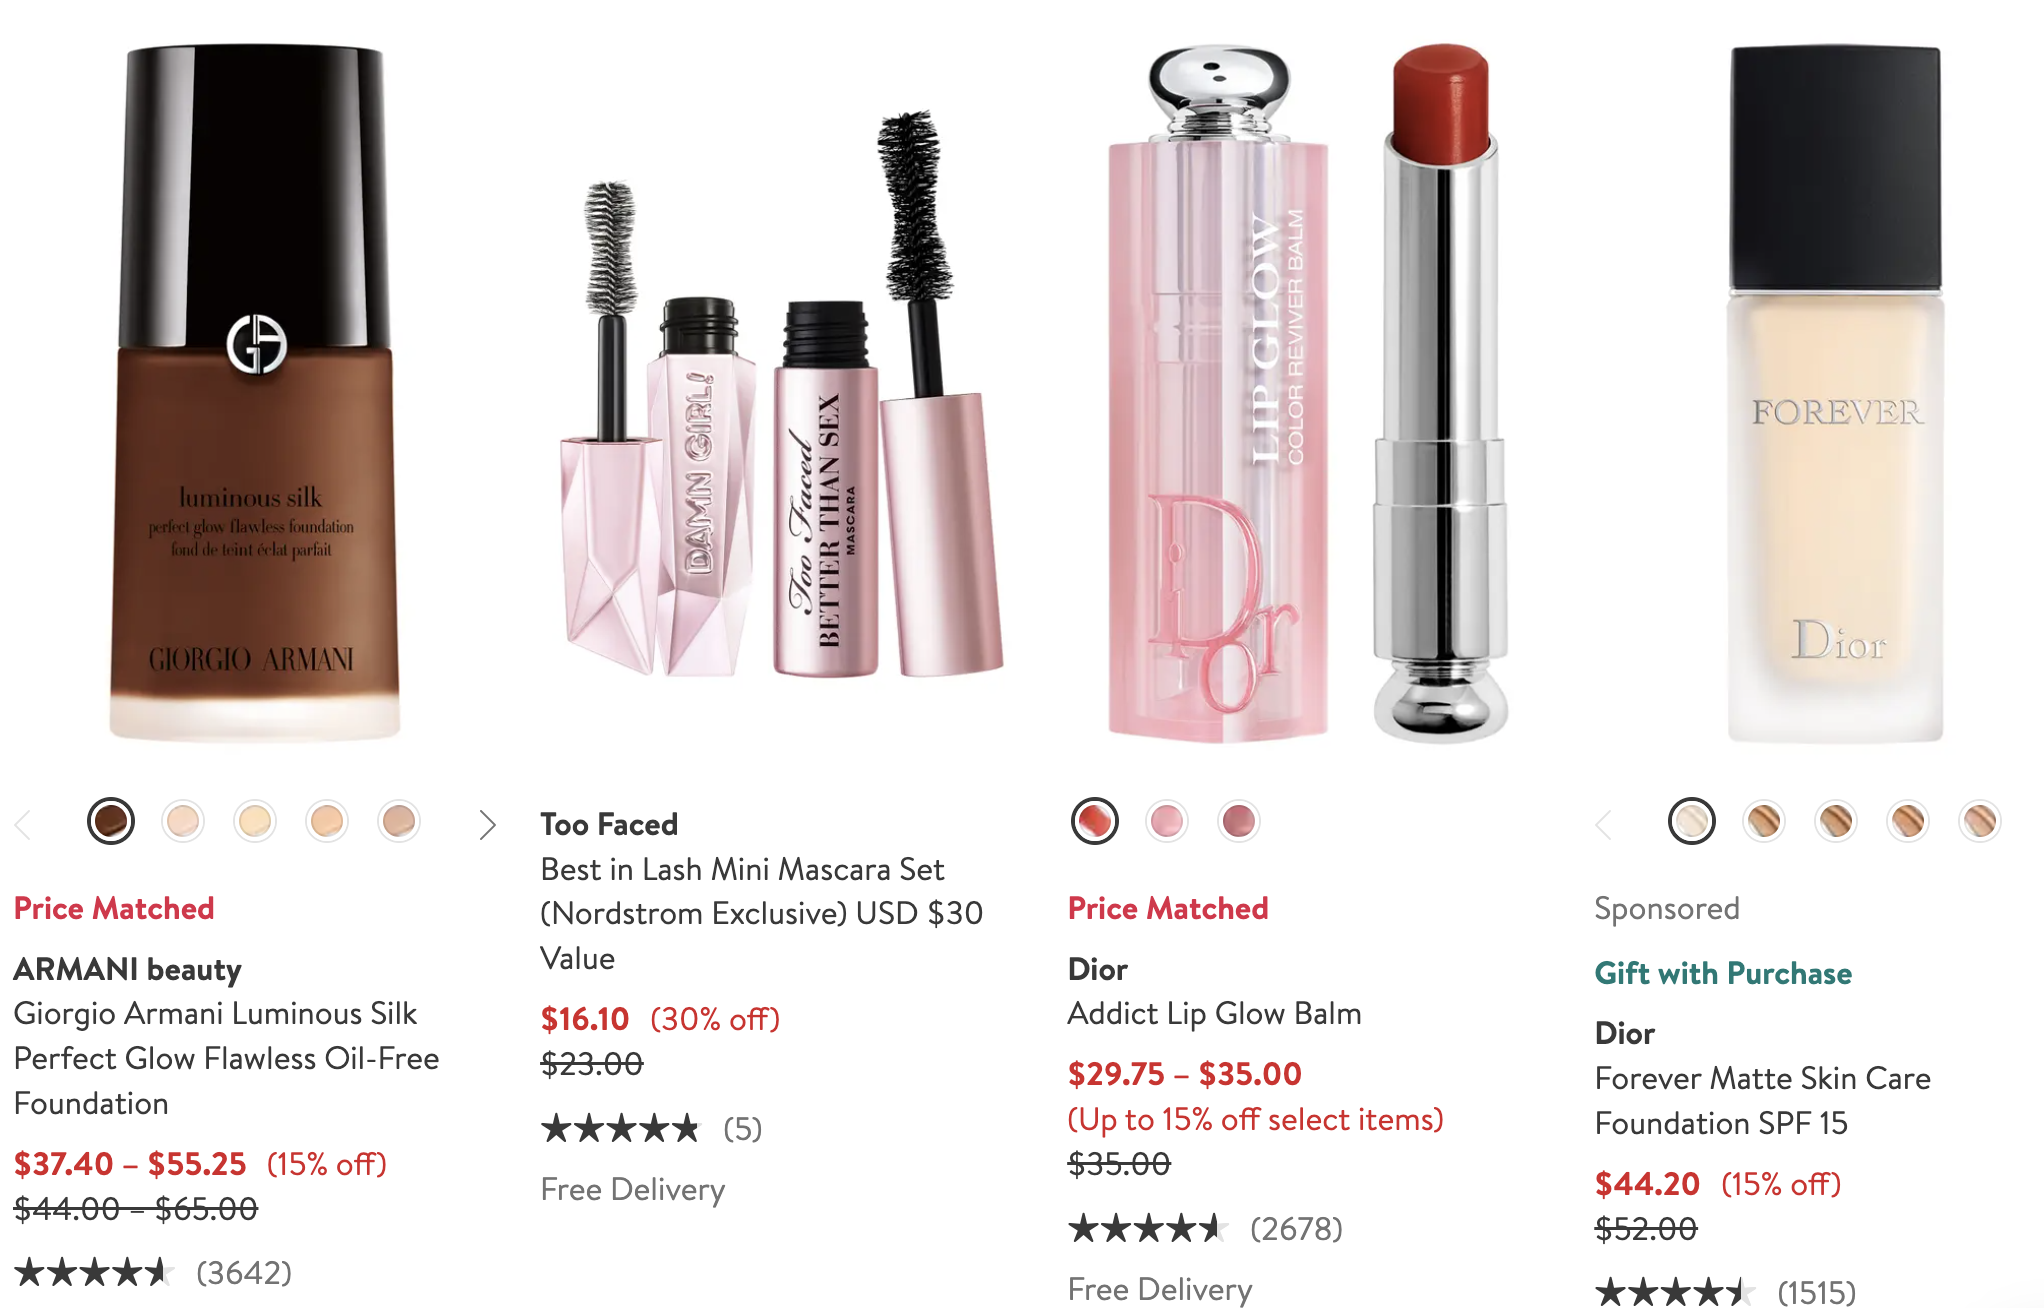
Task: Select the dark brown Armani foundation shade
Action: pyautogui.click(x=111, y=822)
